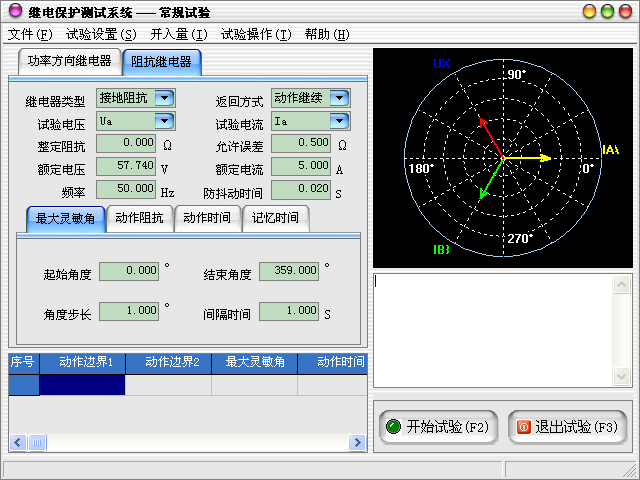
Task: Click the orange minimize window button
Action: pyautogui.click(x=589, y=11)
